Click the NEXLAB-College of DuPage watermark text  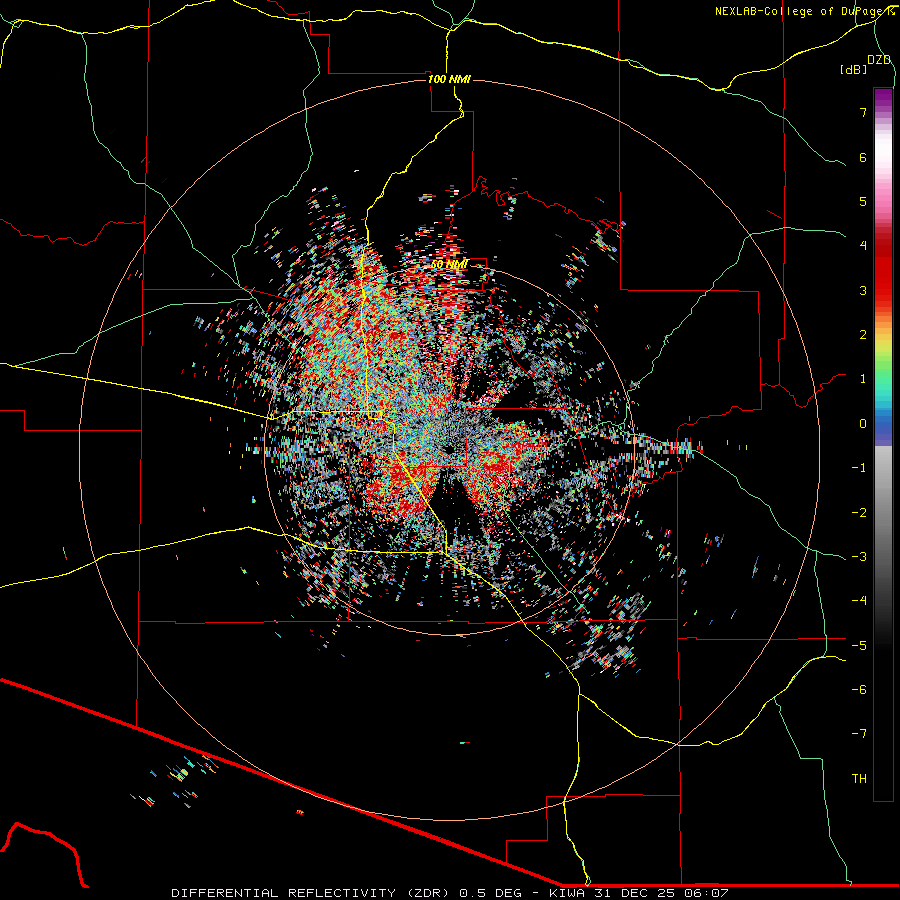pos(804,11)
